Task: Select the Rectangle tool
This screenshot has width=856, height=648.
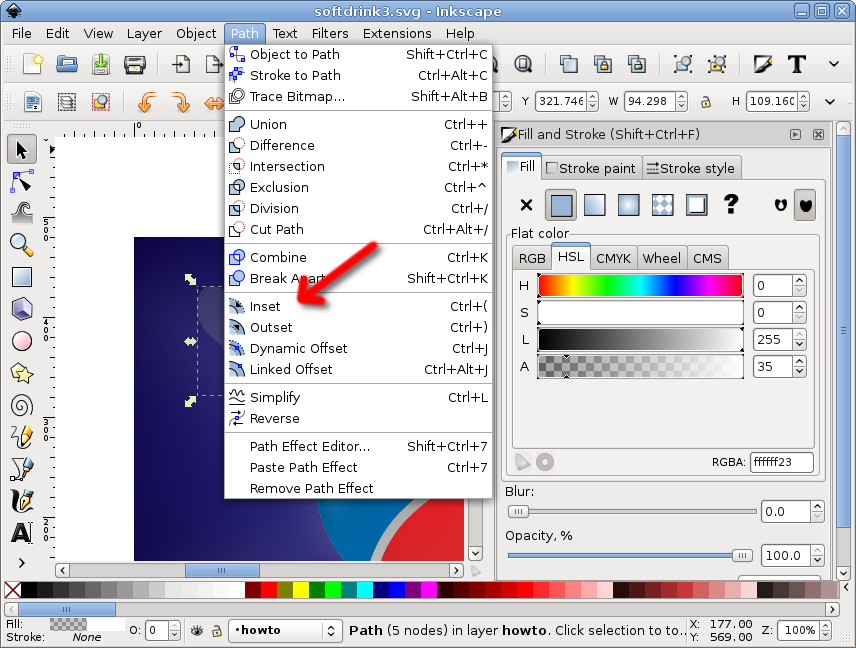Action: tap(22, 277)
